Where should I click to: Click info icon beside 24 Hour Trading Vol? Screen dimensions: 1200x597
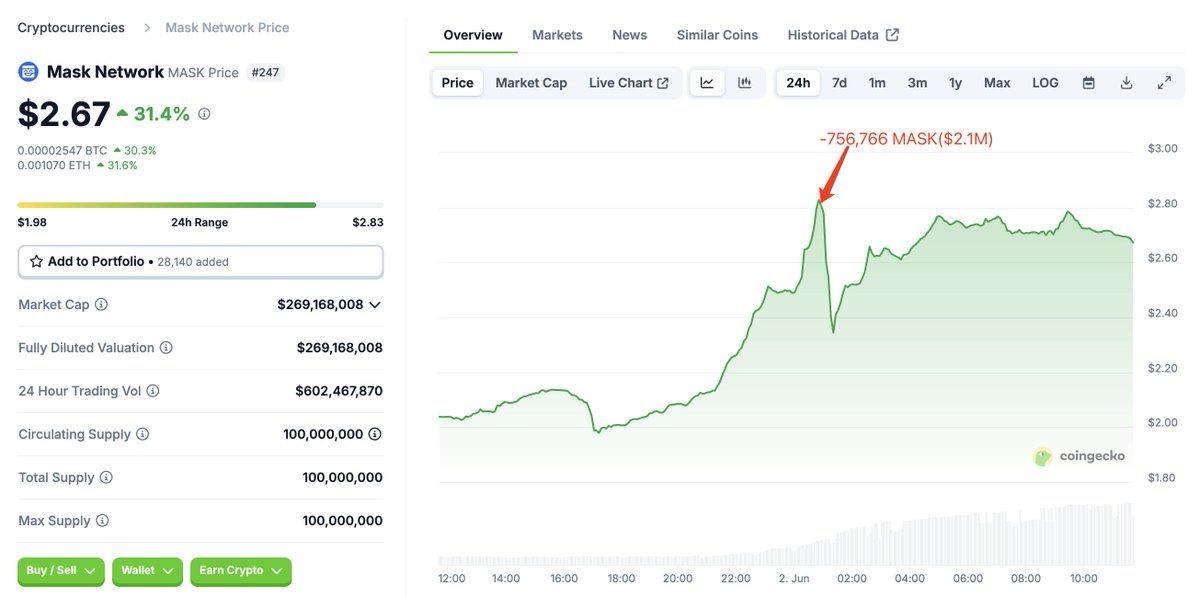click(x=153, y=391)
